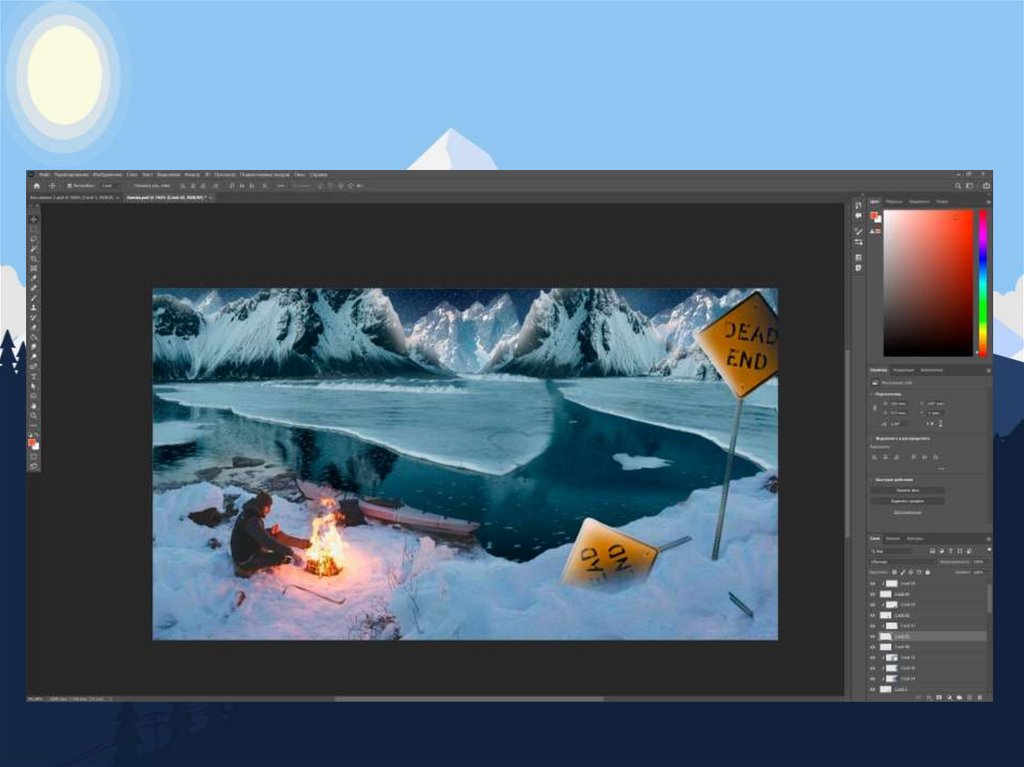Click the Home icon in options bar

click(37, 186)
